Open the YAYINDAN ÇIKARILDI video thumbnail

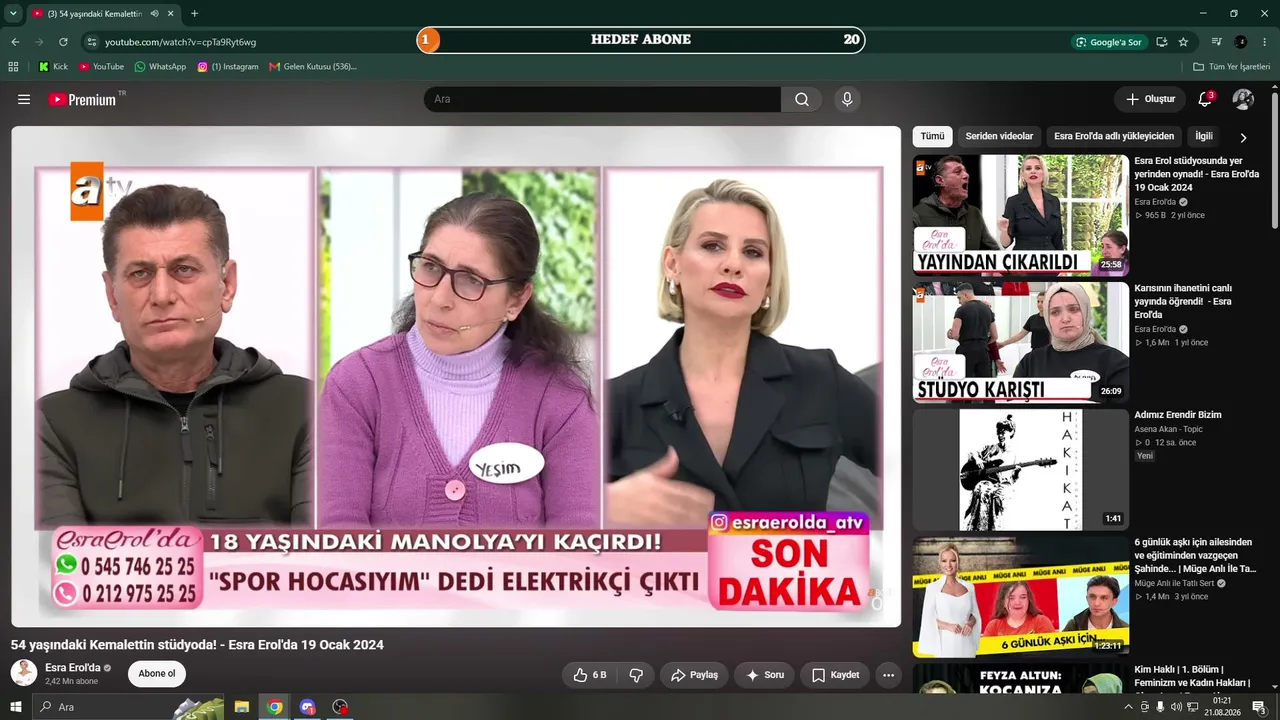1021,215
